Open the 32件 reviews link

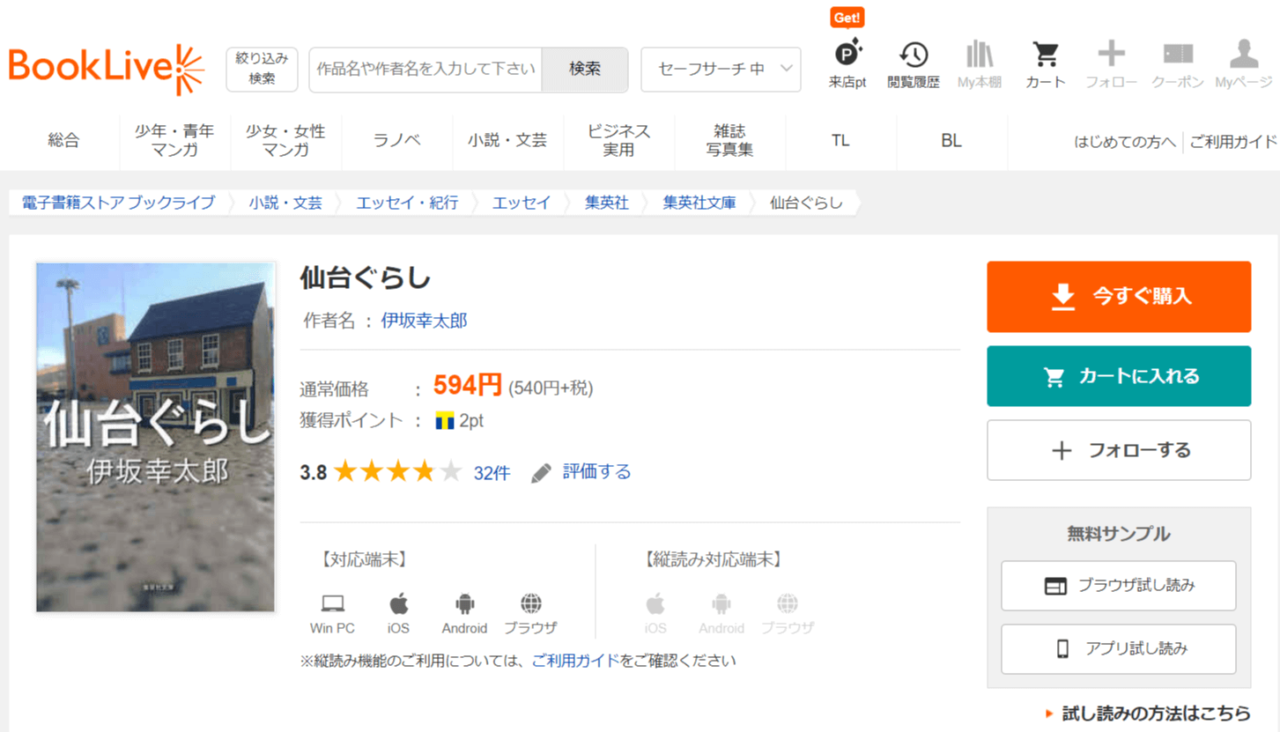pyautogui.click(x=492, y=473)
